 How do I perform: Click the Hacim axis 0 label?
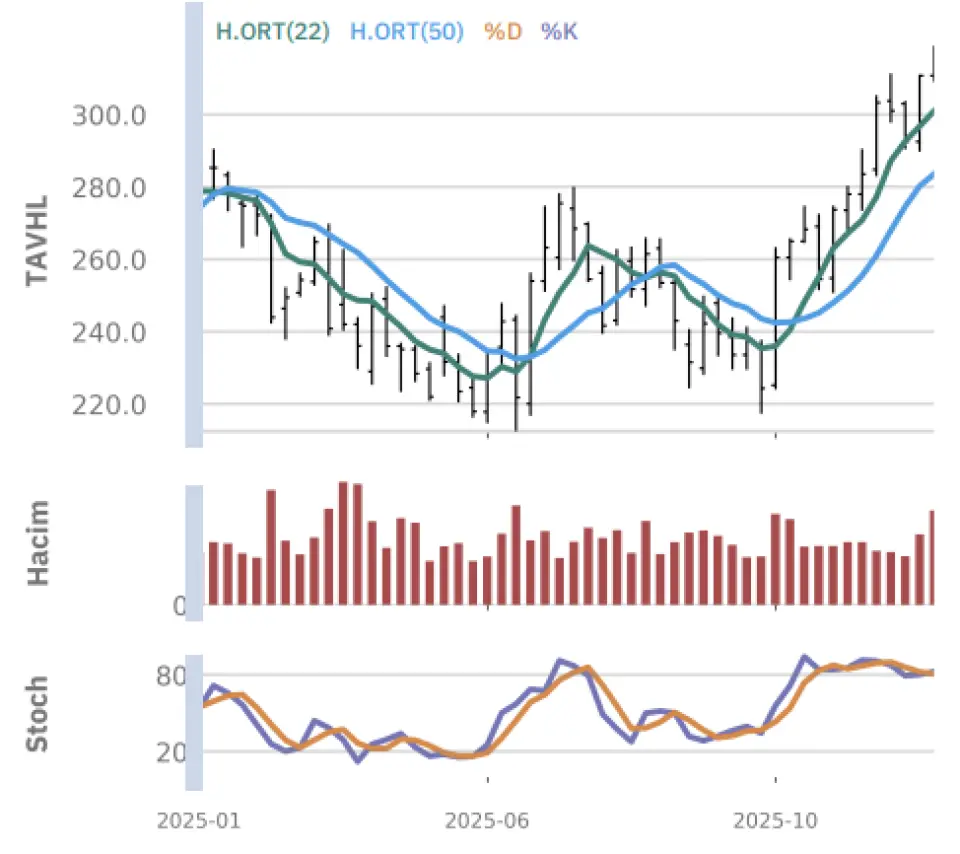click(x=179, y=606)
